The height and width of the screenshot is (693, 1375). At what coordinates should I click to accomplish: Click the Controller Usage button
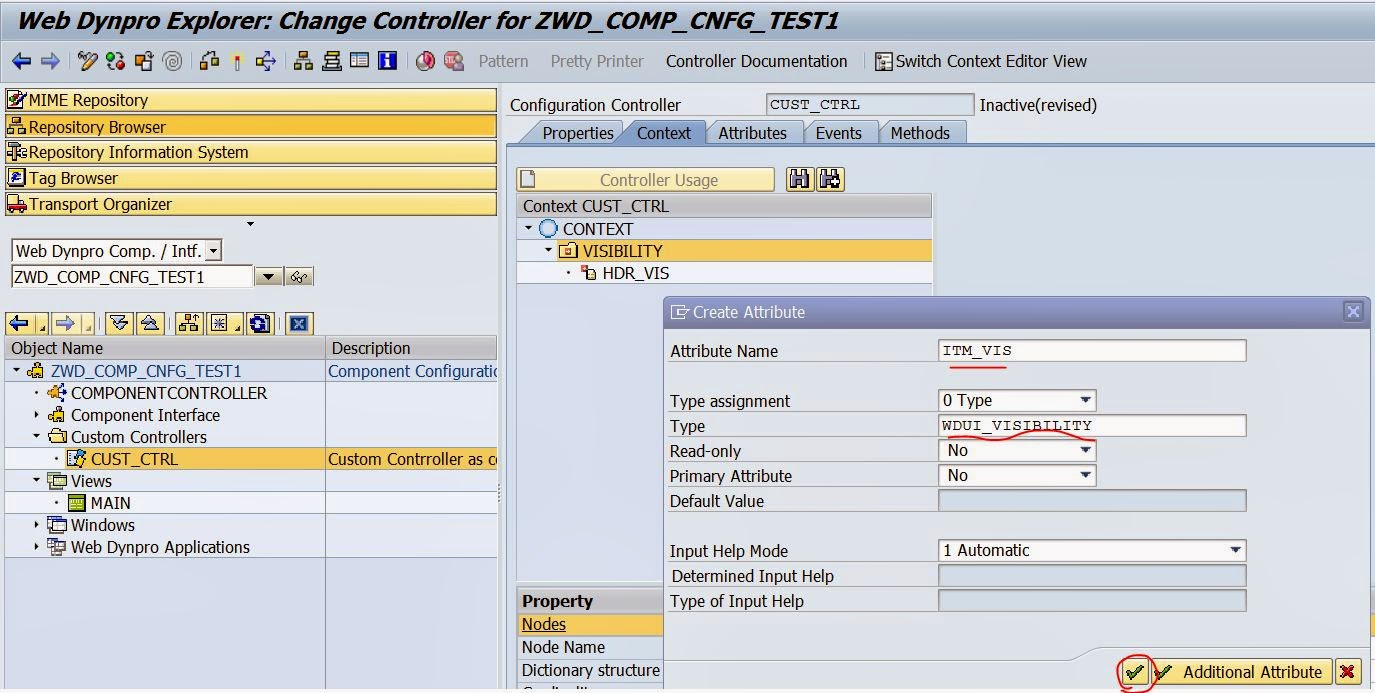tap(645, 179)
